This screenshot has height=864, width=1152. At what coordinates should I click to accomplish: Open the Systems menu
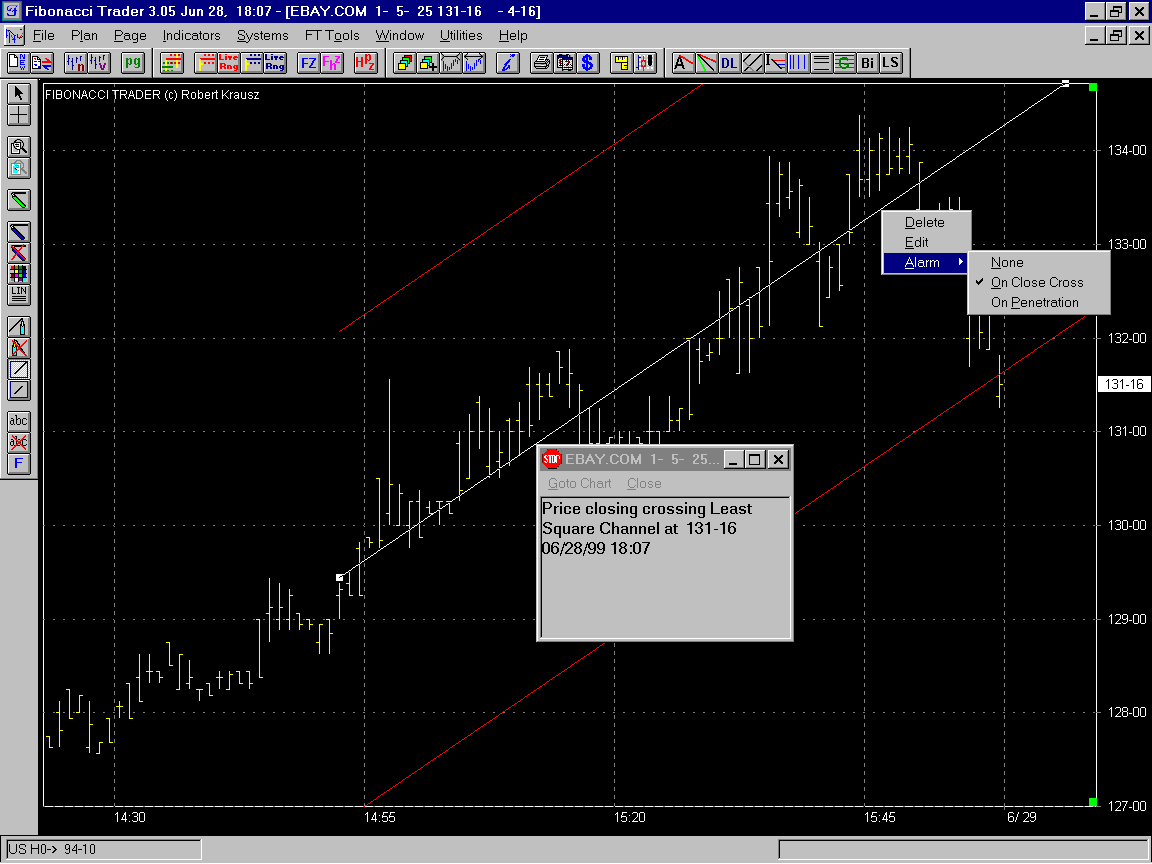pyautogui.click(x=262, y=35)
